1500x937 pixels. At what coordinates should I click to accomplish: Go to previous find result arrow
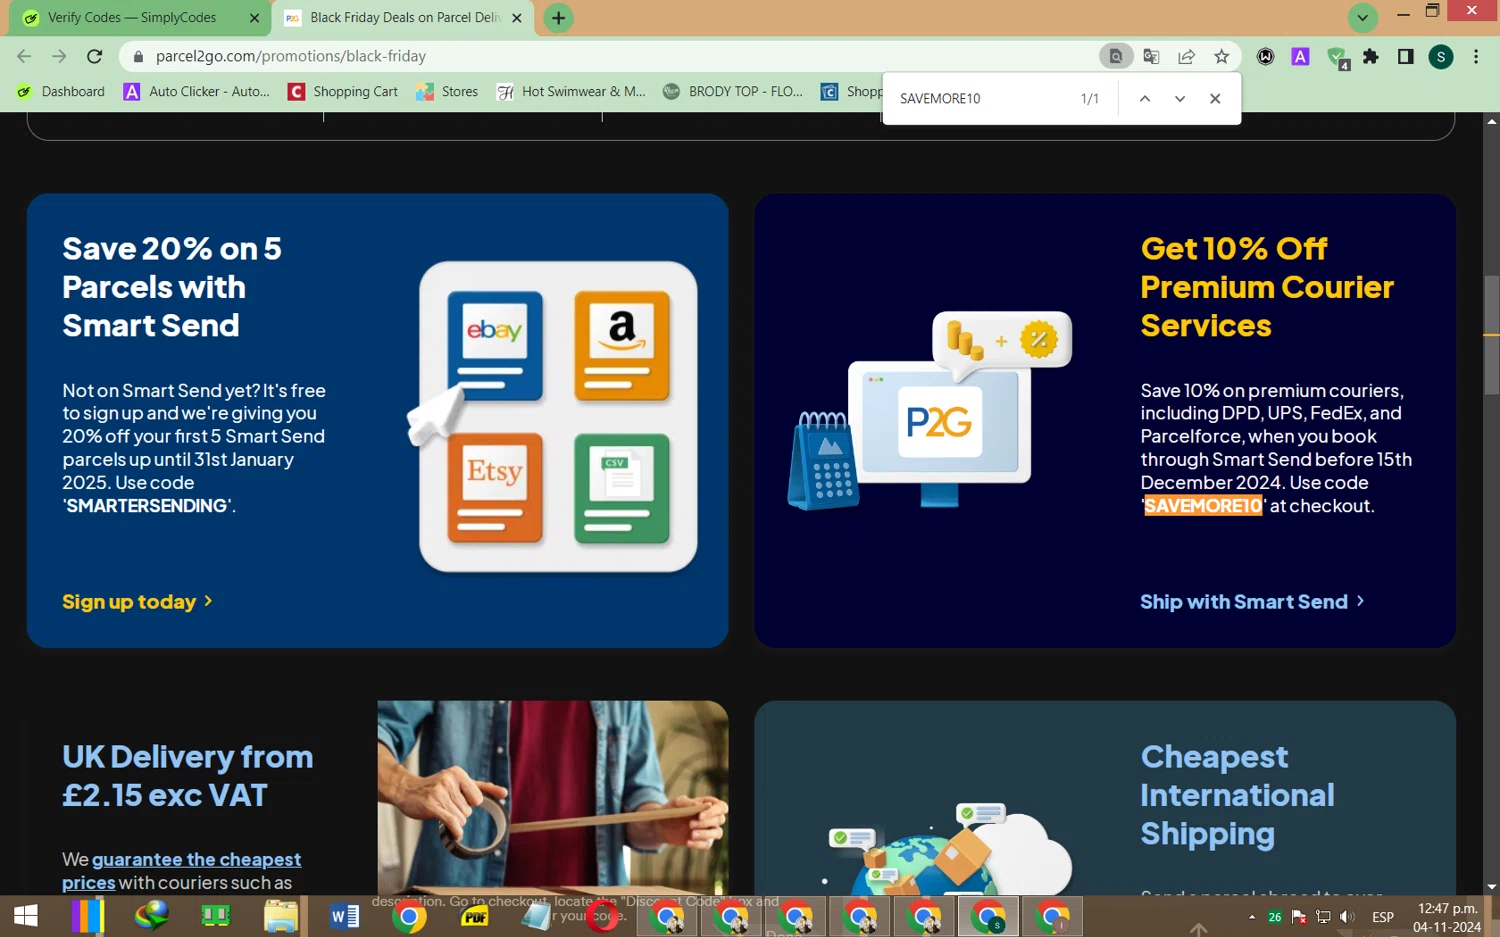(x=1145, y=98)
